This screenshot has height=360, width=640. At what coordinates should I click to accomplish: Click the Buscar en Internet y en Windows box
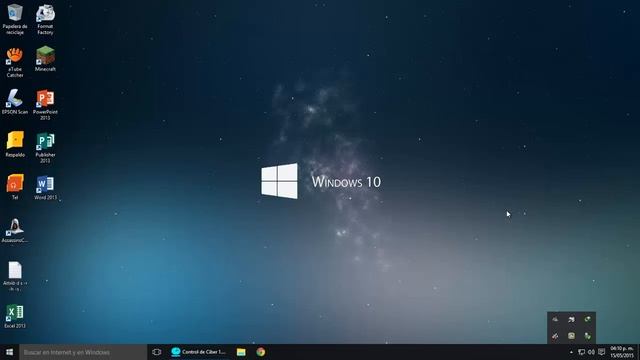pos(83,352)
